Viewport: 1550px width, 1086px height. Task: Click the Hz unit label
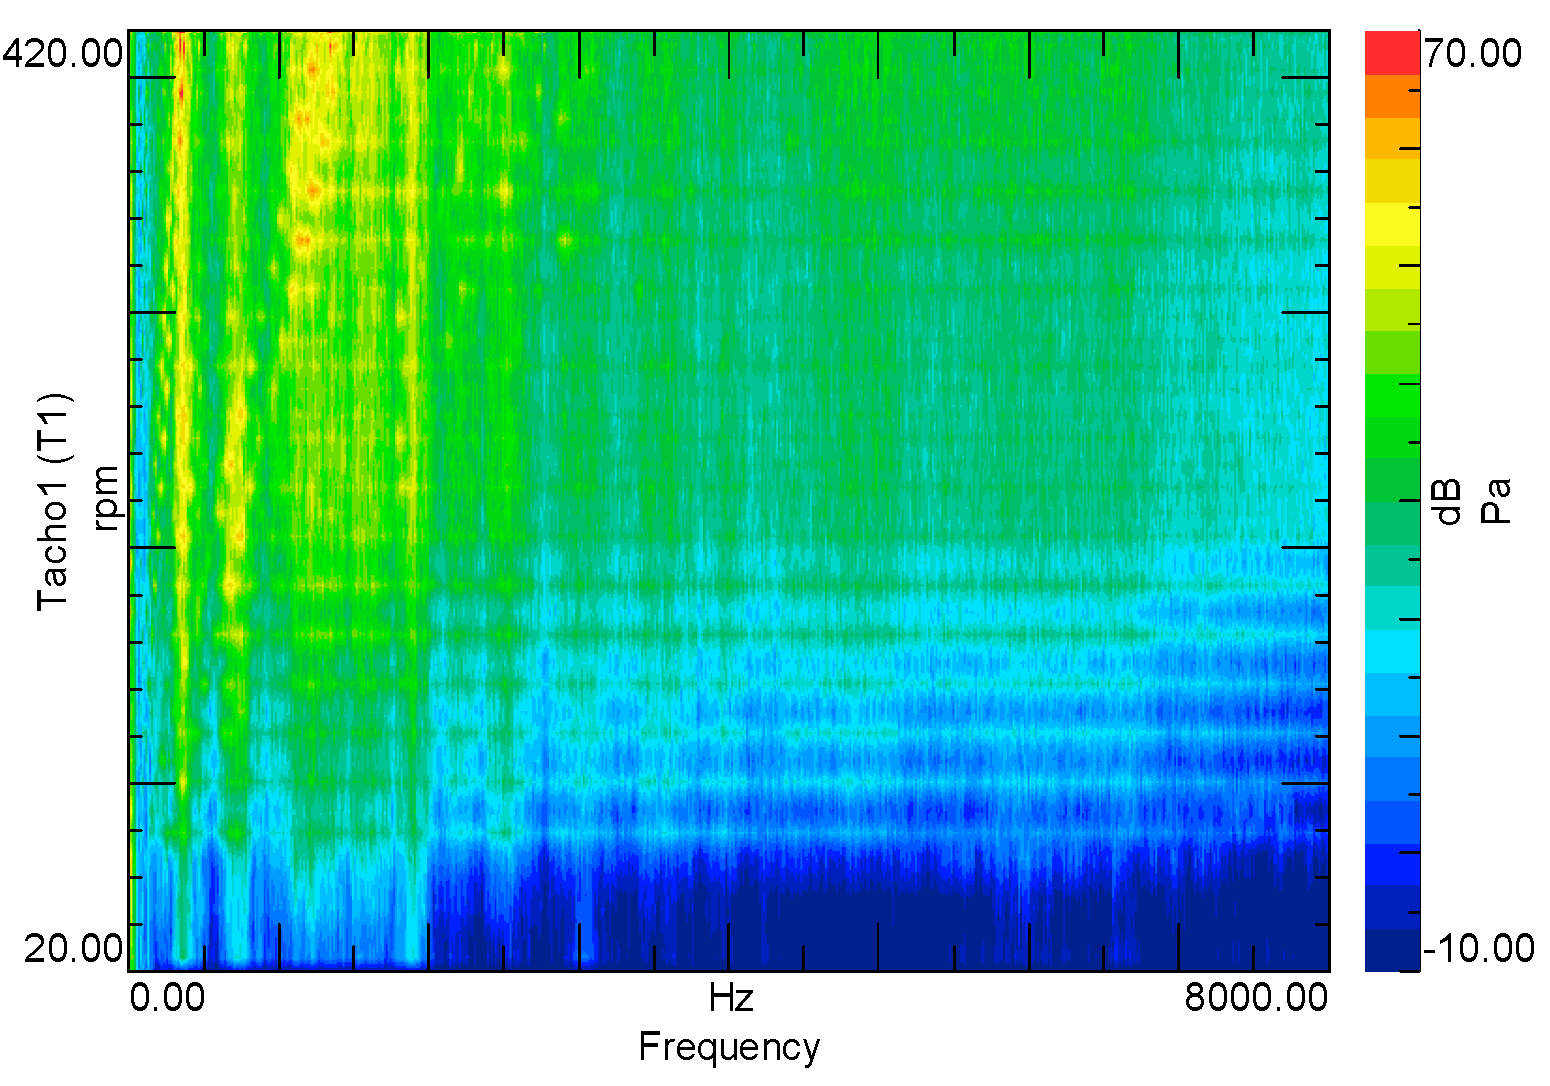[x=730, y=998]
